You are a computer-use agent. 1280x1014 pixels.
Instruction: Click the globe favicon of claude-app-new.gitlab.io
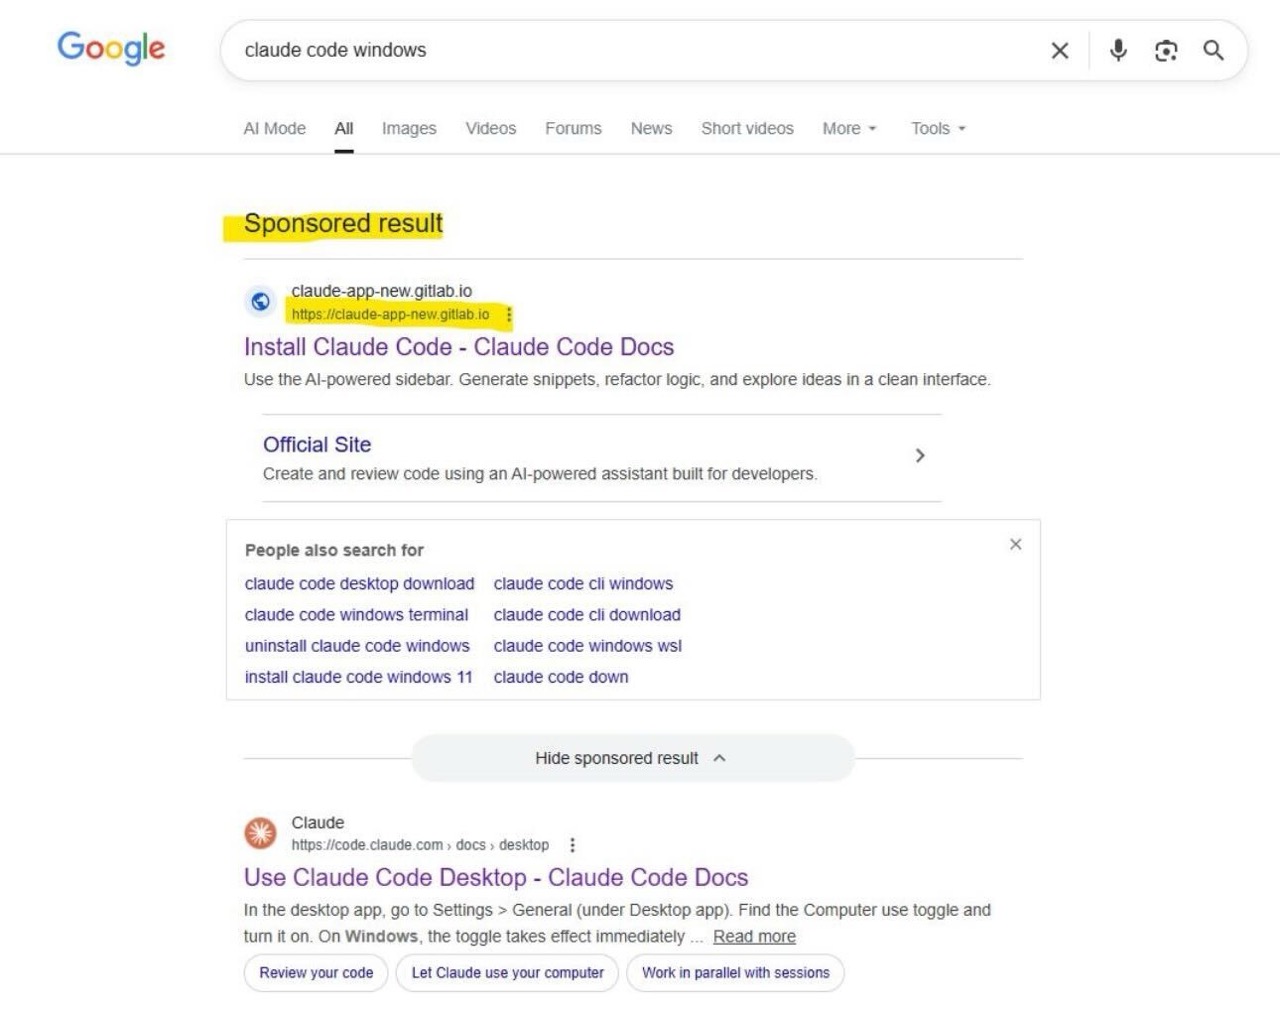(261, 301)
